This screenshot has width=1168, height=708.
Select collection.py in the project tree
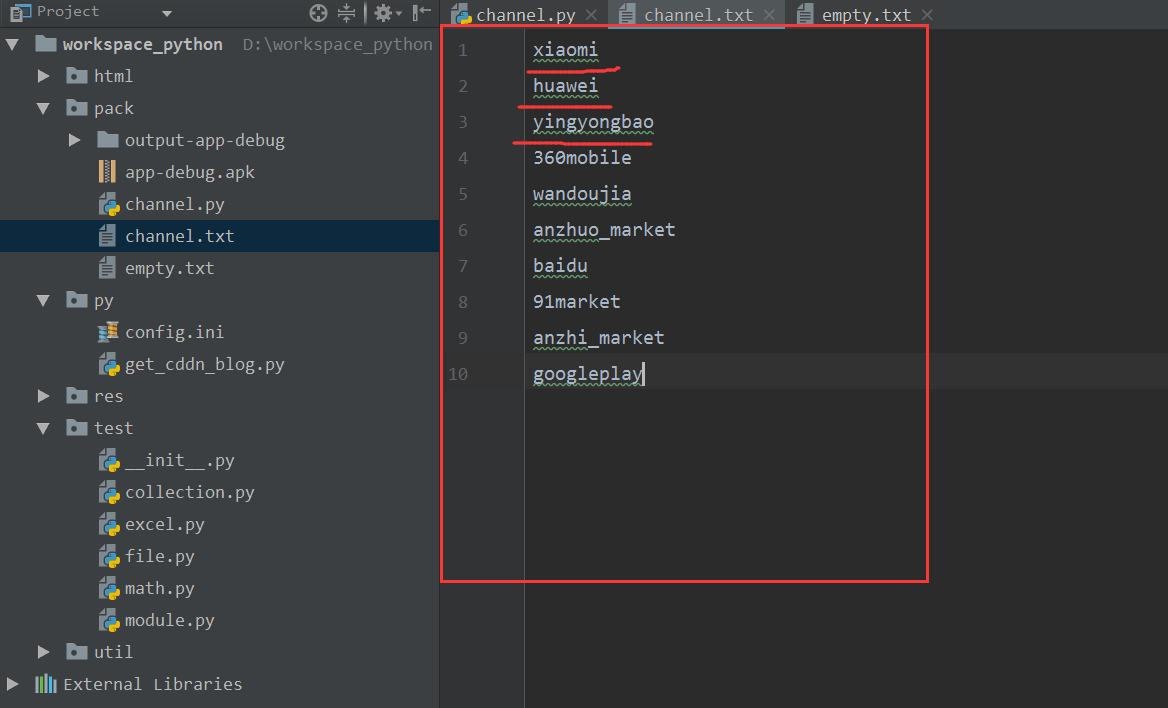point(189,493)
